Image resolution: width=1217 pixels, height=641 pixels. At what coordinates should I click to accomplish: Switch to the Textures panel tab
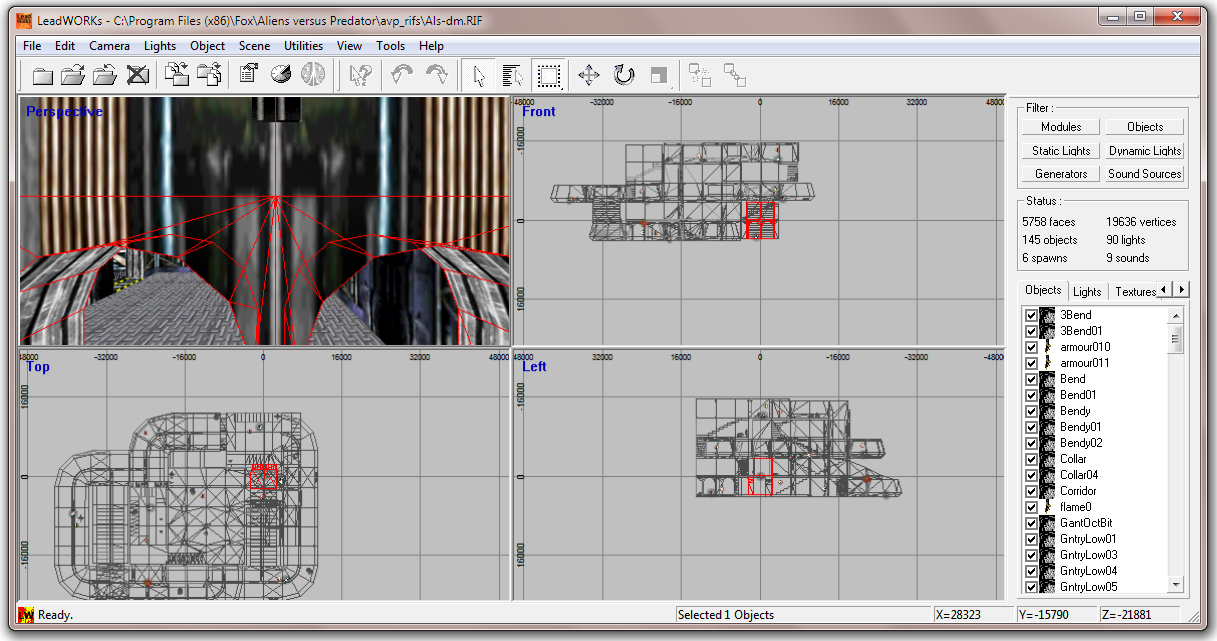pos(1136,292)
